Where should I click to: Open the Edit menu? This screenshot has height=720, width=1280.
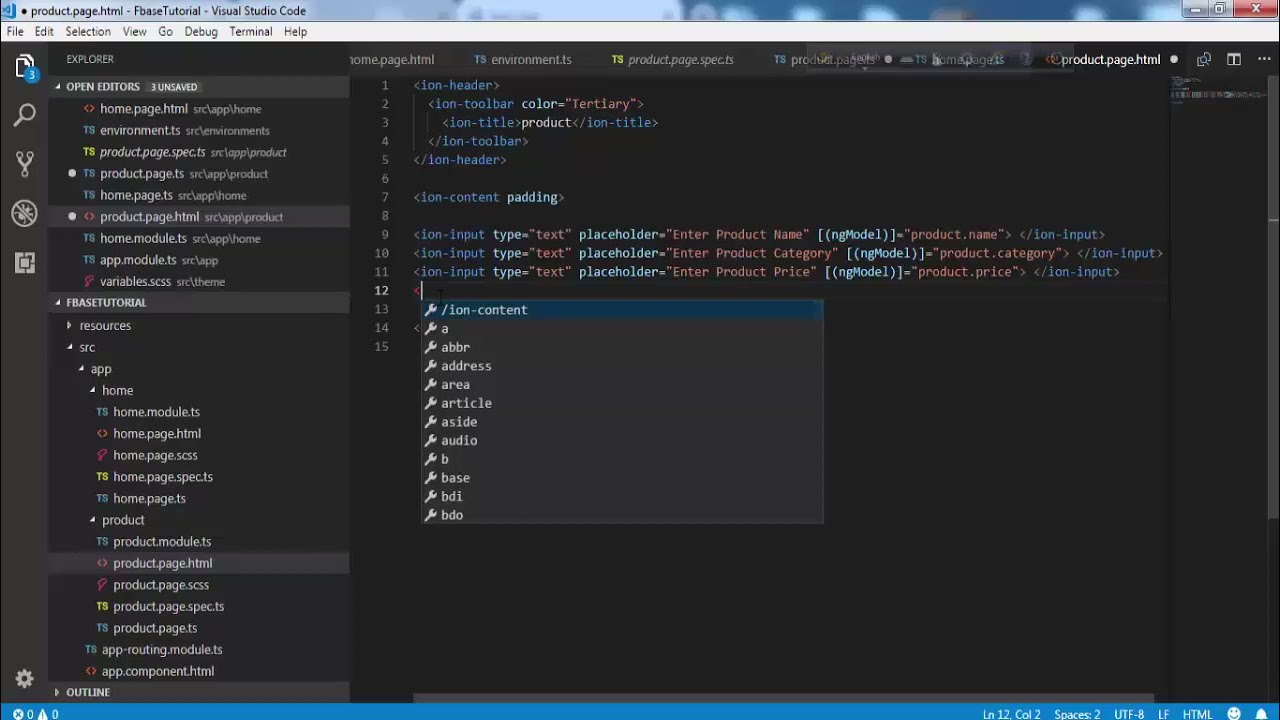click(44, 32)
